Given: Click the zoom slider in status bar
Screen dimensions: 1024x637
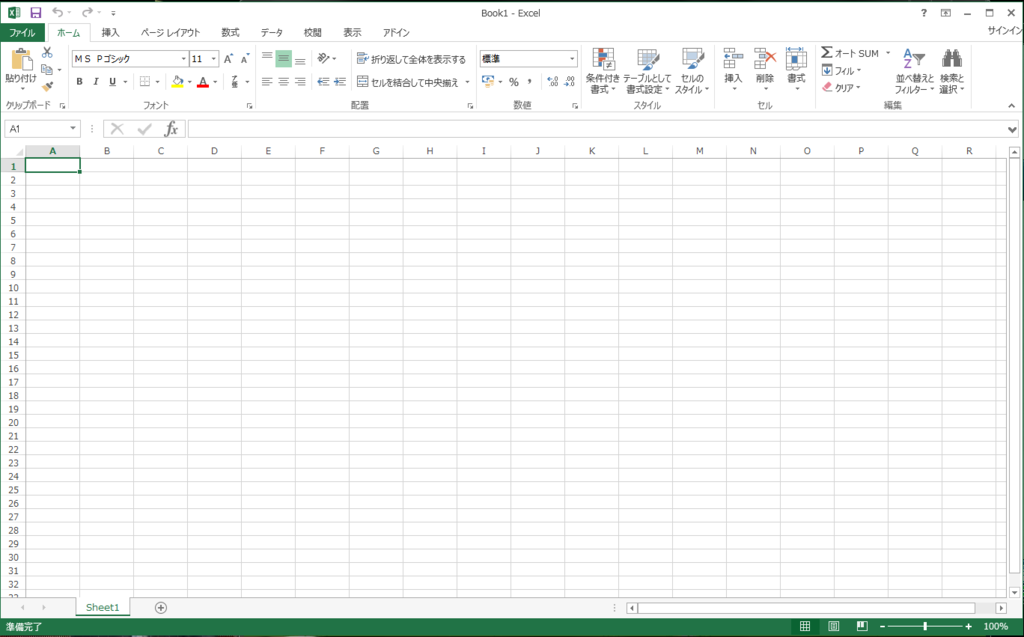Looking at the screenshot, I should click(x=925, y=626).
